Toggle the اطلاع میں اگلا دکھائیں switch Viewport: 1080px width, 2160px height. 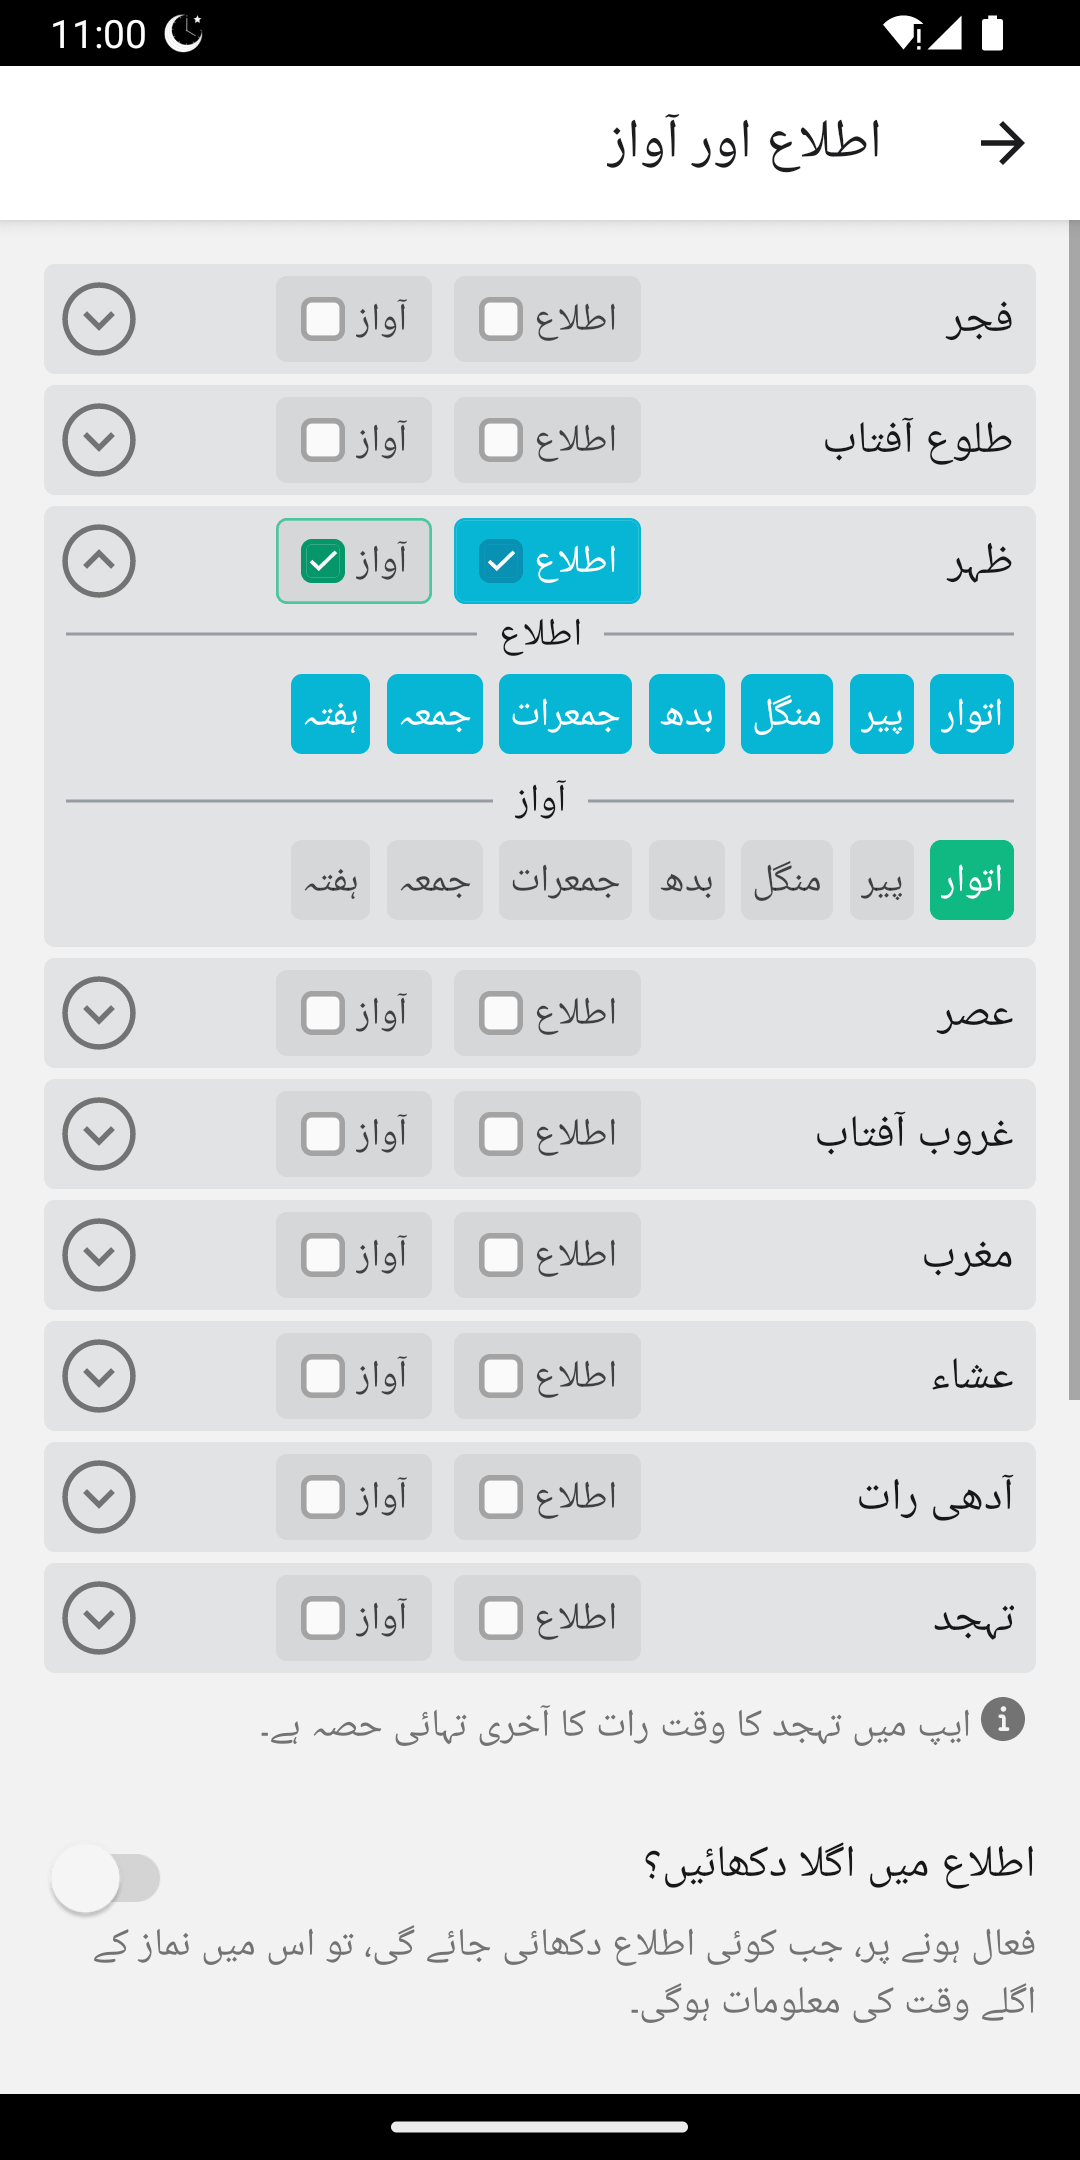click(x=106, y=1878)
